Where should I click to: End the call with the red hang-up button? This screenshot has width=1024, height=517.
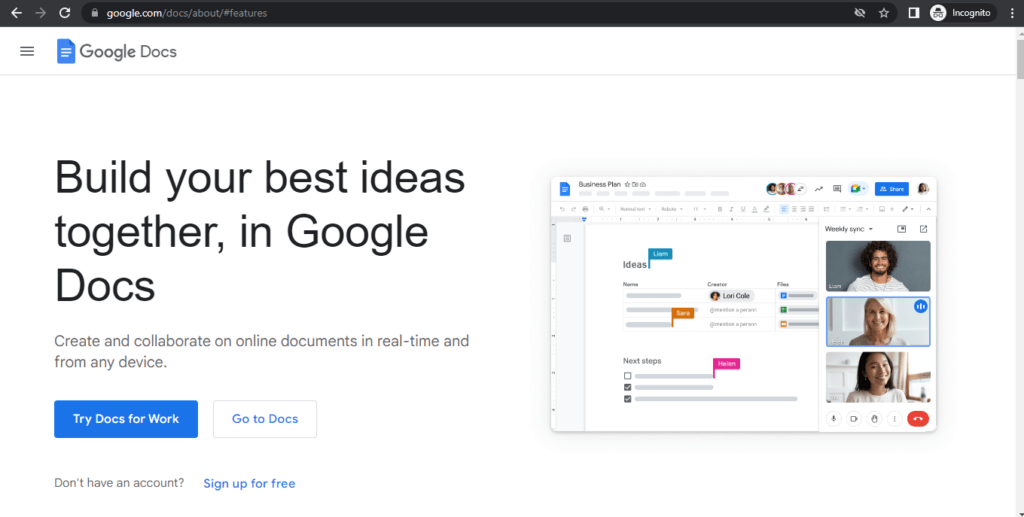pos(918,419)
